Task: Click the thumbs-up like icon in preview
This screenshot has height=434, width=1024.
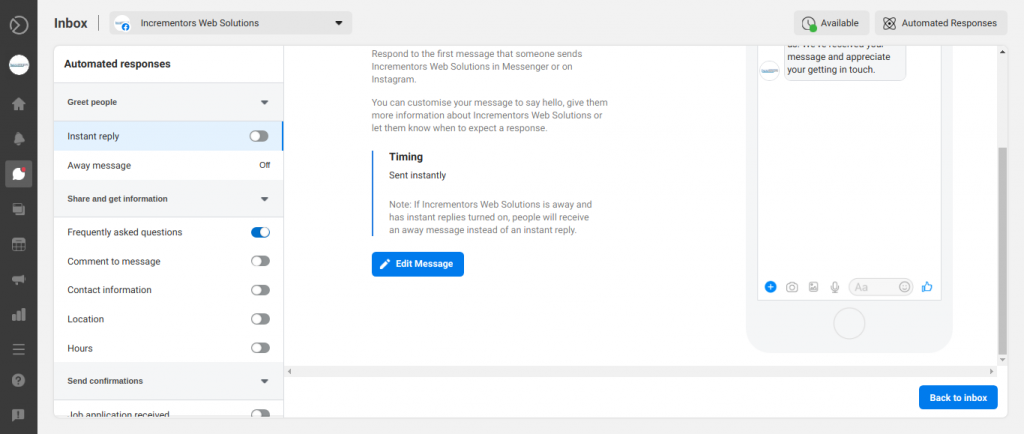Action: (x=927, y=287)
